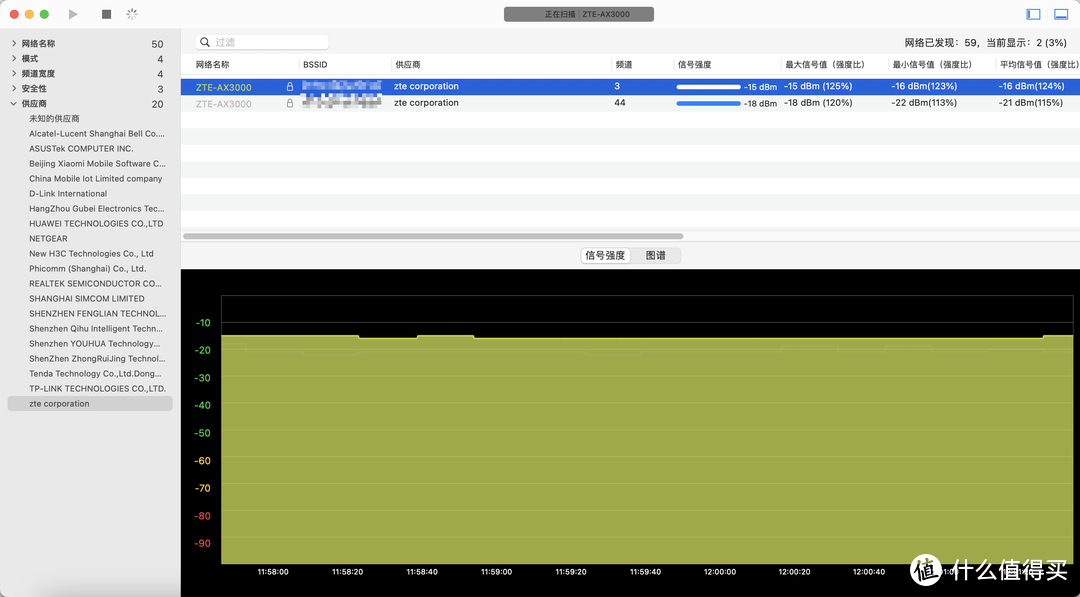Image resolution: width=1080 pixels, height=597 pixels.
Task: Expand the 频道宽度 sidebar group
Action: (x=13, y=74)
